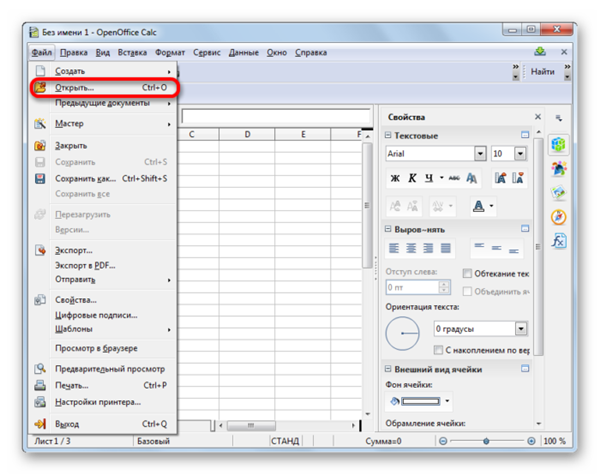This screenshot has width=600, height=475.
Task: Open the Functions fx sidebar icon
Action: (x=559, y=241)
